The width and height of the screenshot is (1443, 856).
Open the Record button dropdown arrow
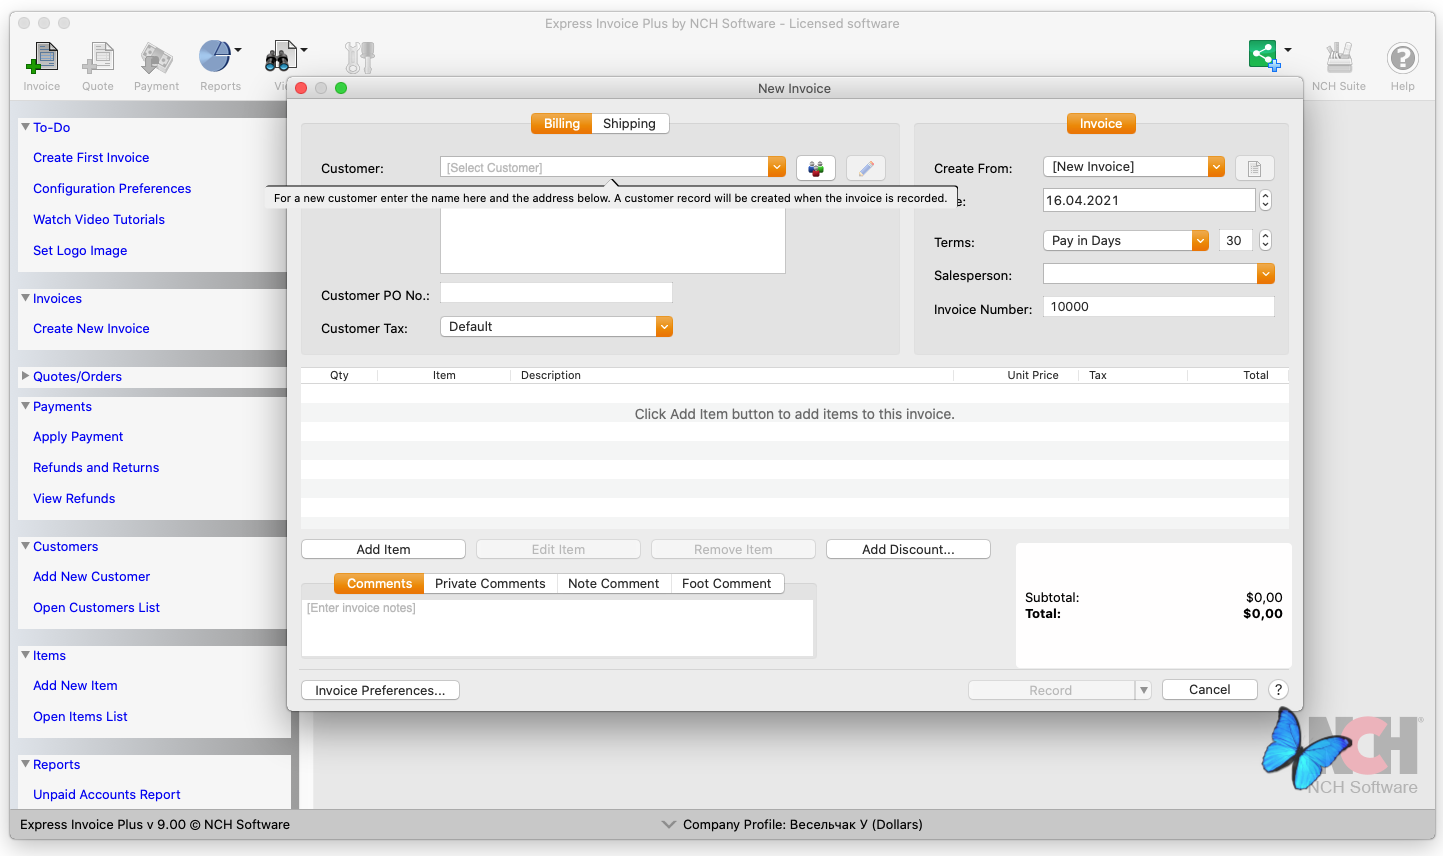coord(1144,690)
